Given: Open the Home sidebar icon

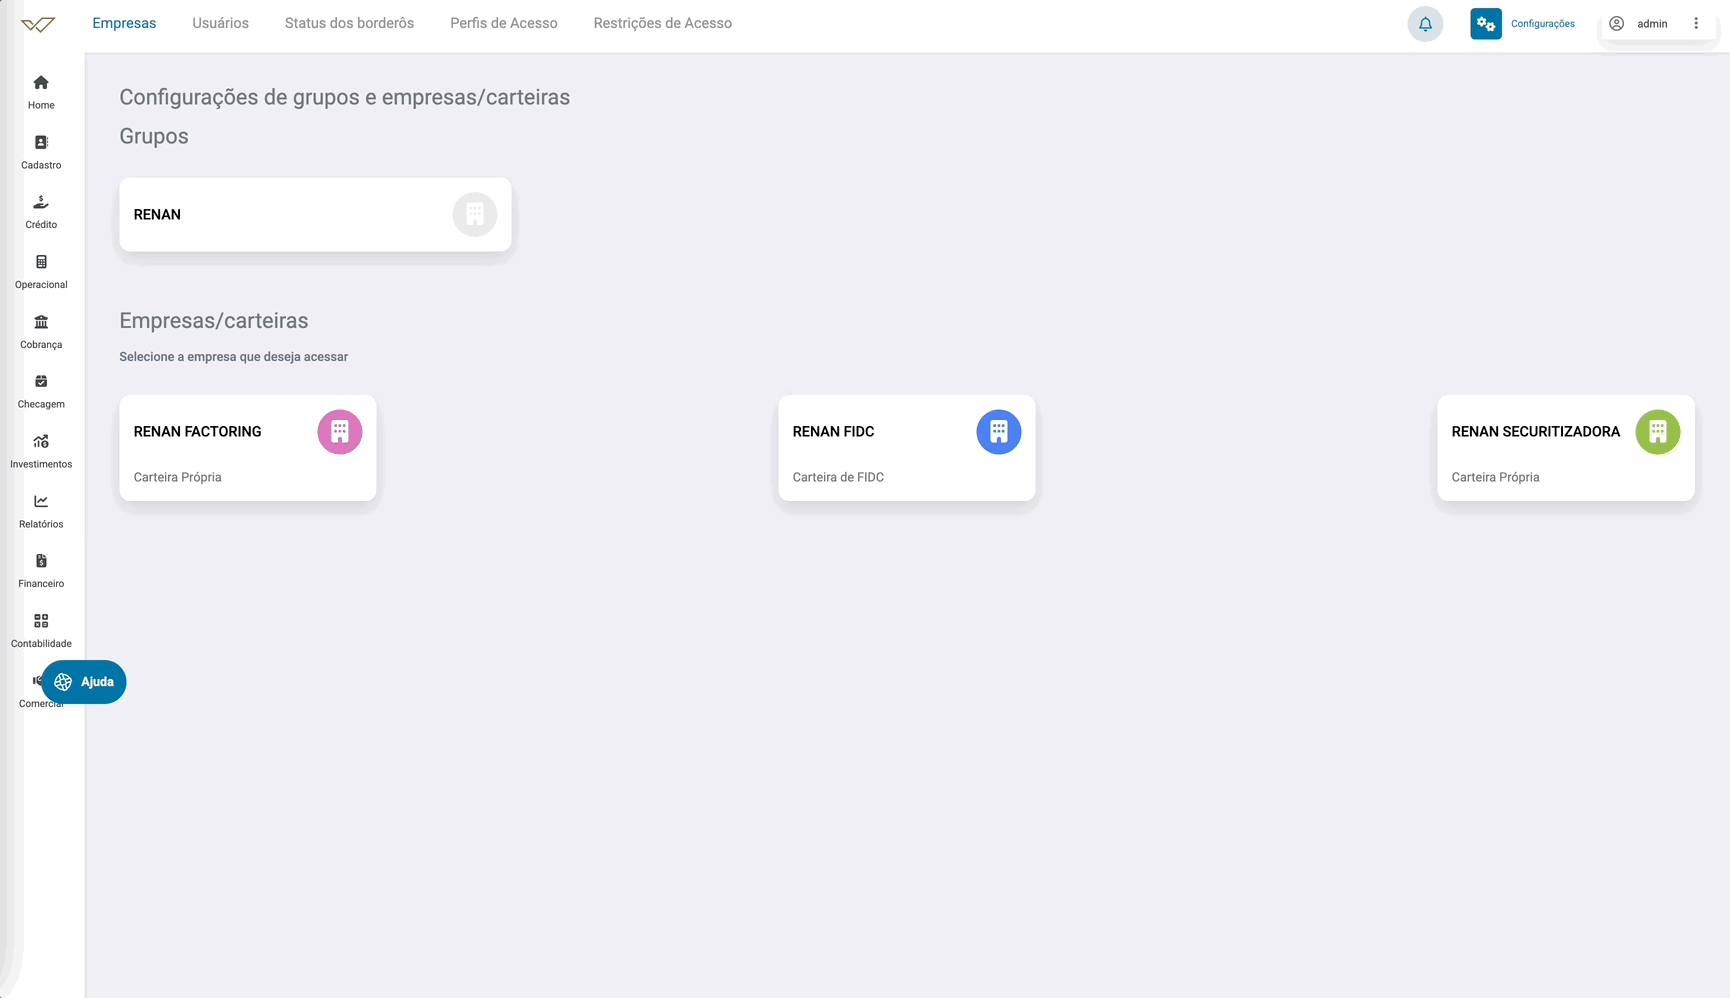Looking at the screenshot, I should tap(41, 83).
